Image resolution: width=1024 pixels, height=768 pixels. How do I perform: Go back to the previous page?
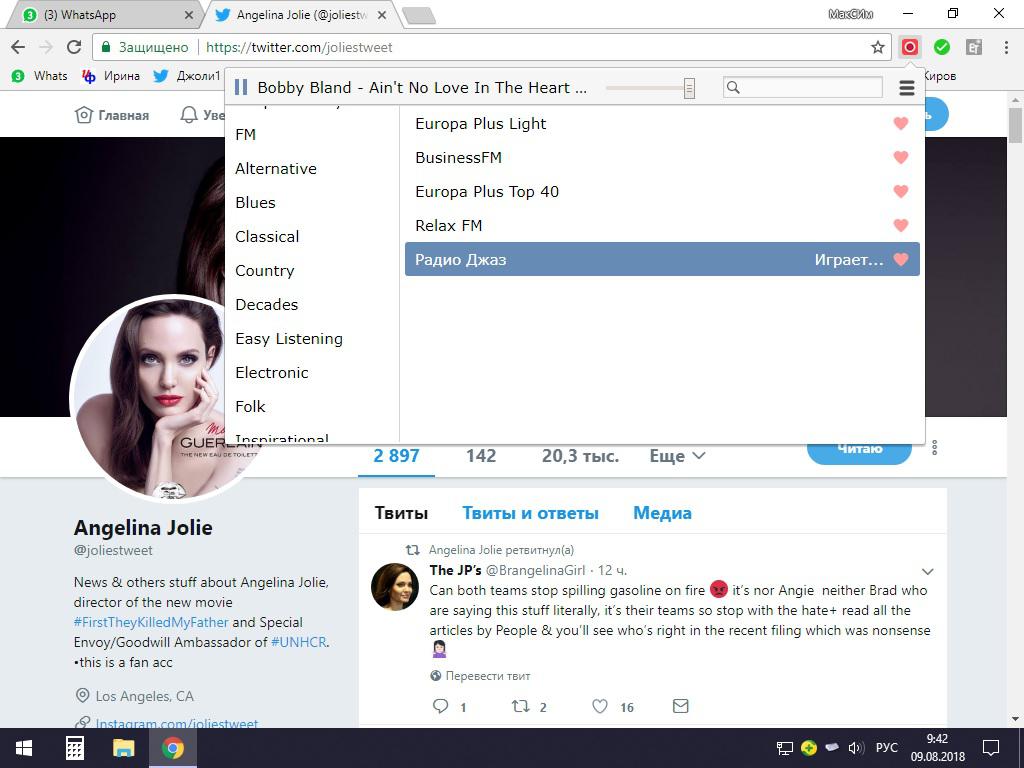[18, 47]
